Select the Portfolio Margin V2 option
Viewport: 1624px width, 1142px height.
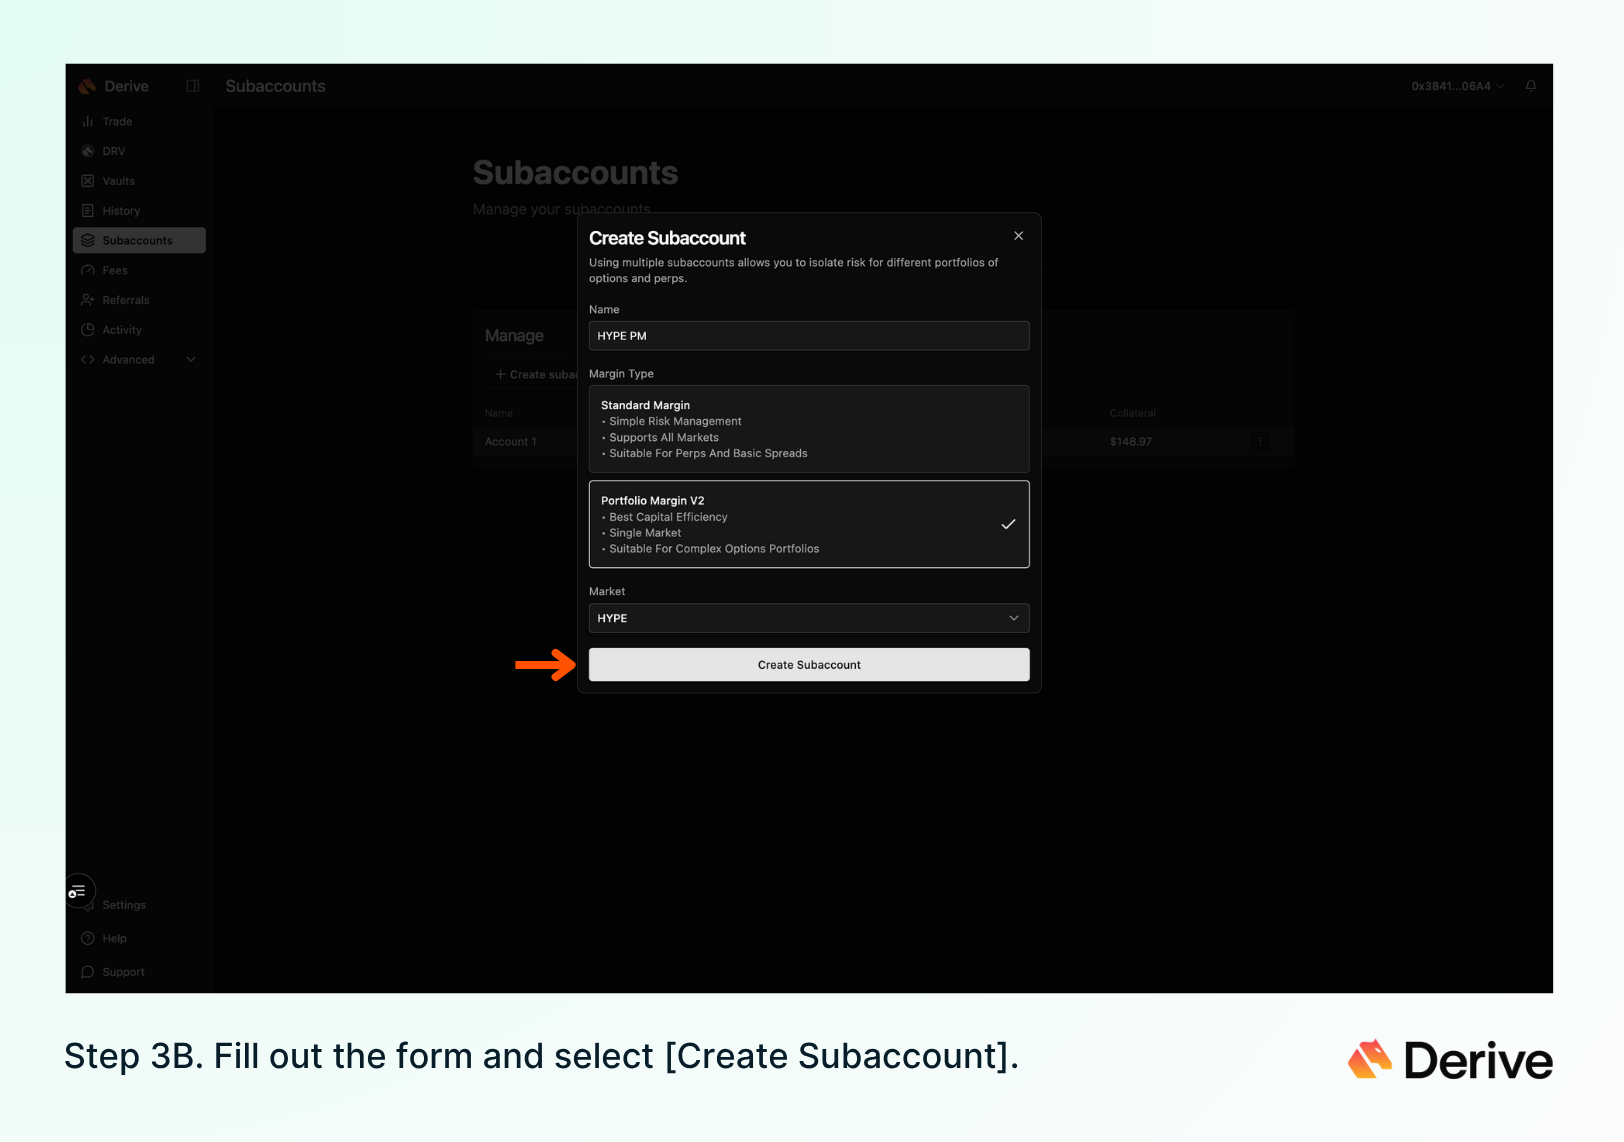[808, 524]
